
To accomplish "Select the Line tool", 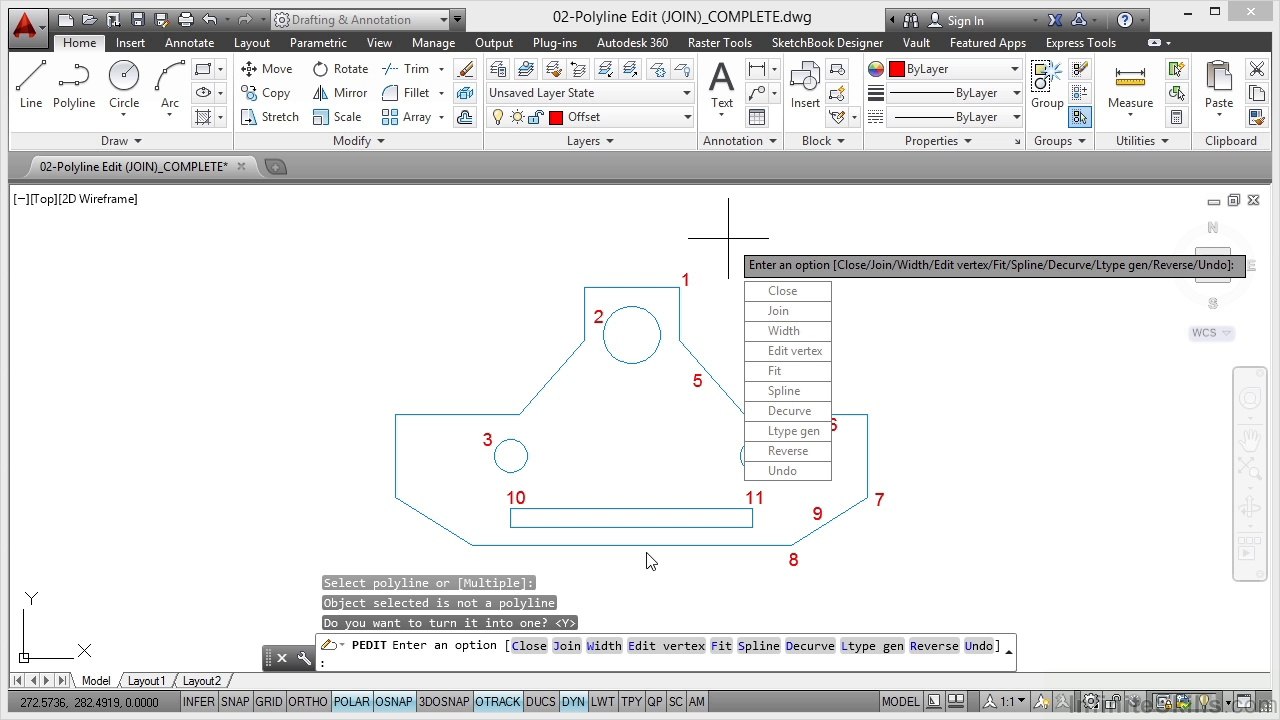I will (x=31, y=85).
